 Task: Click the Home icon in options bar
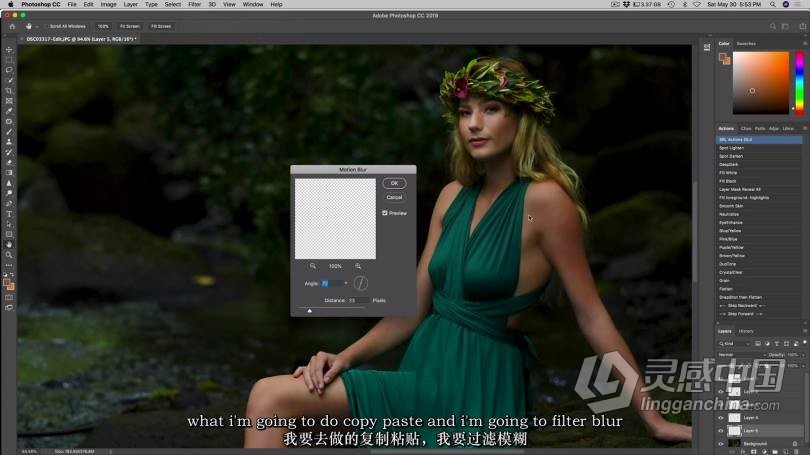pos(12,26)
